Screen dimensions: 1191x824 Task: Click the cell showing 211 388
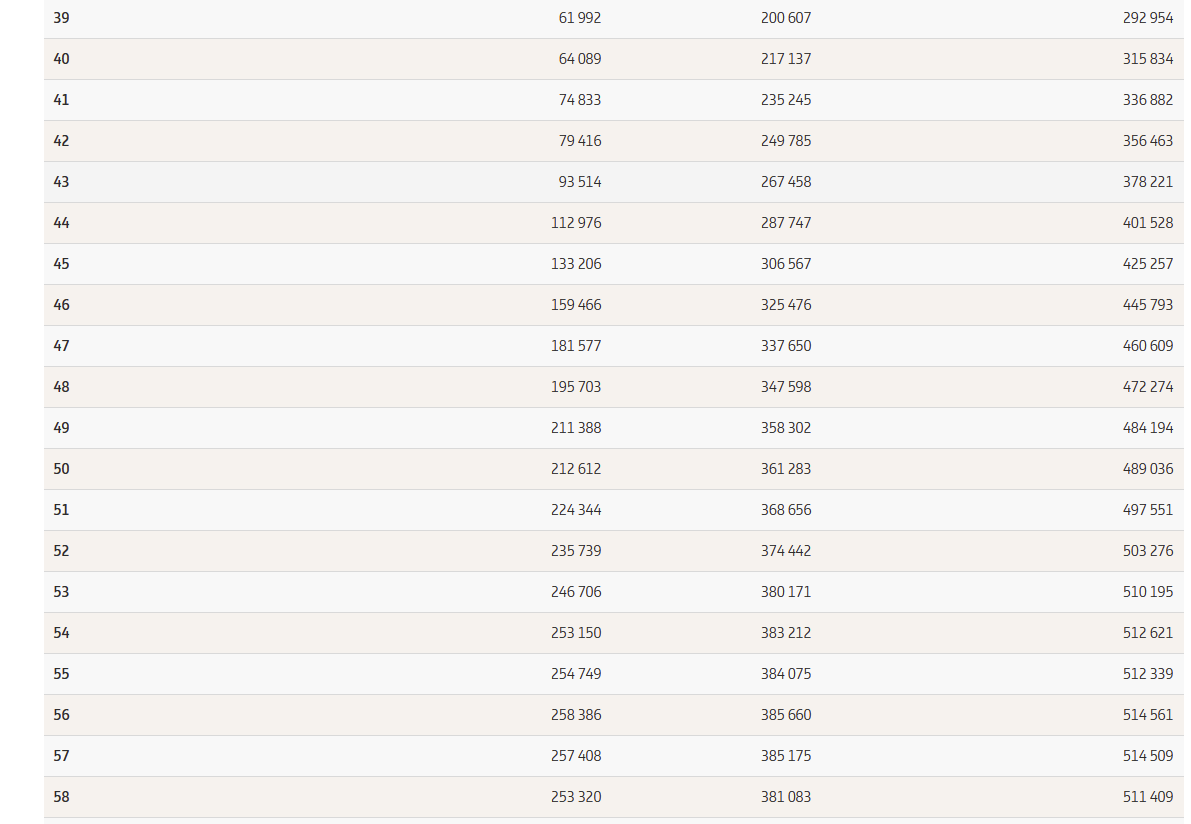pos(576,428)
